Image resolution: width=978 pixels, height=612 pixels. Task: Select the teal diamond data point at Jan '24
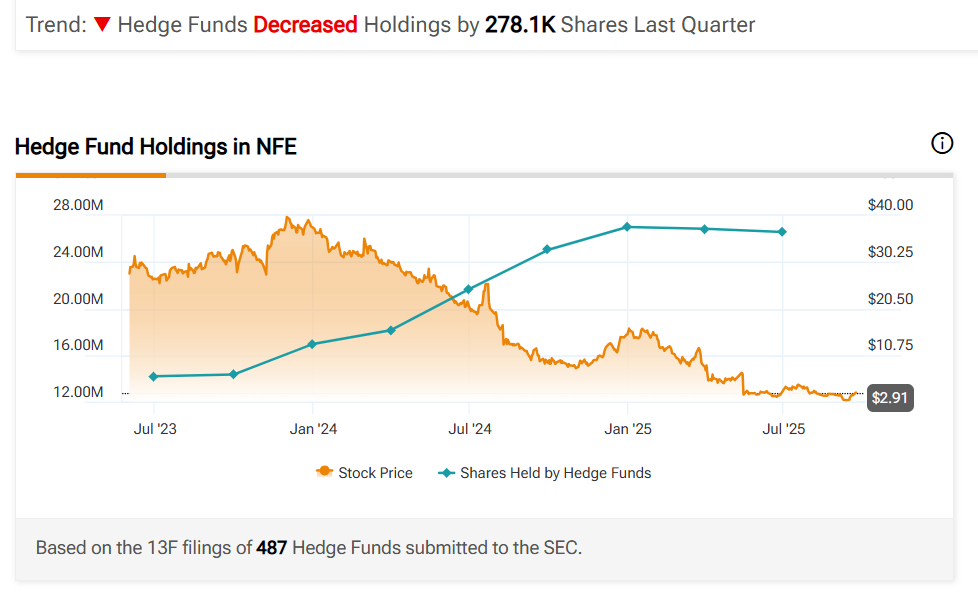(x=312, y=344)
